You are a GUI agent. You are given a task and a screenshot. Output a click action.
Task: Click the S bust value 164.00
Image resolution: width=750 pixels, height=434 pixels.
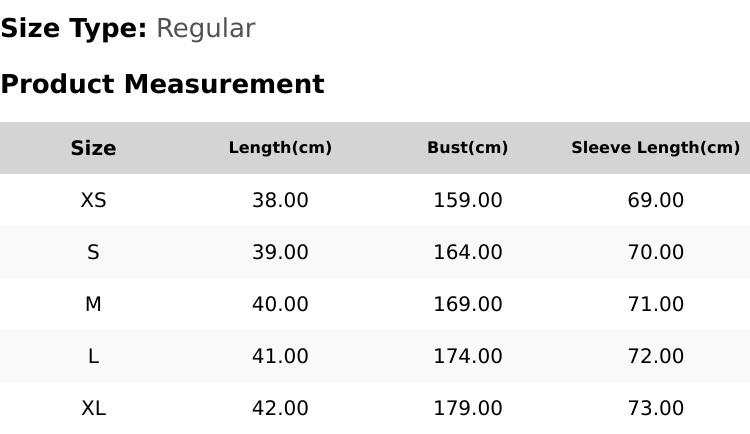468,252
